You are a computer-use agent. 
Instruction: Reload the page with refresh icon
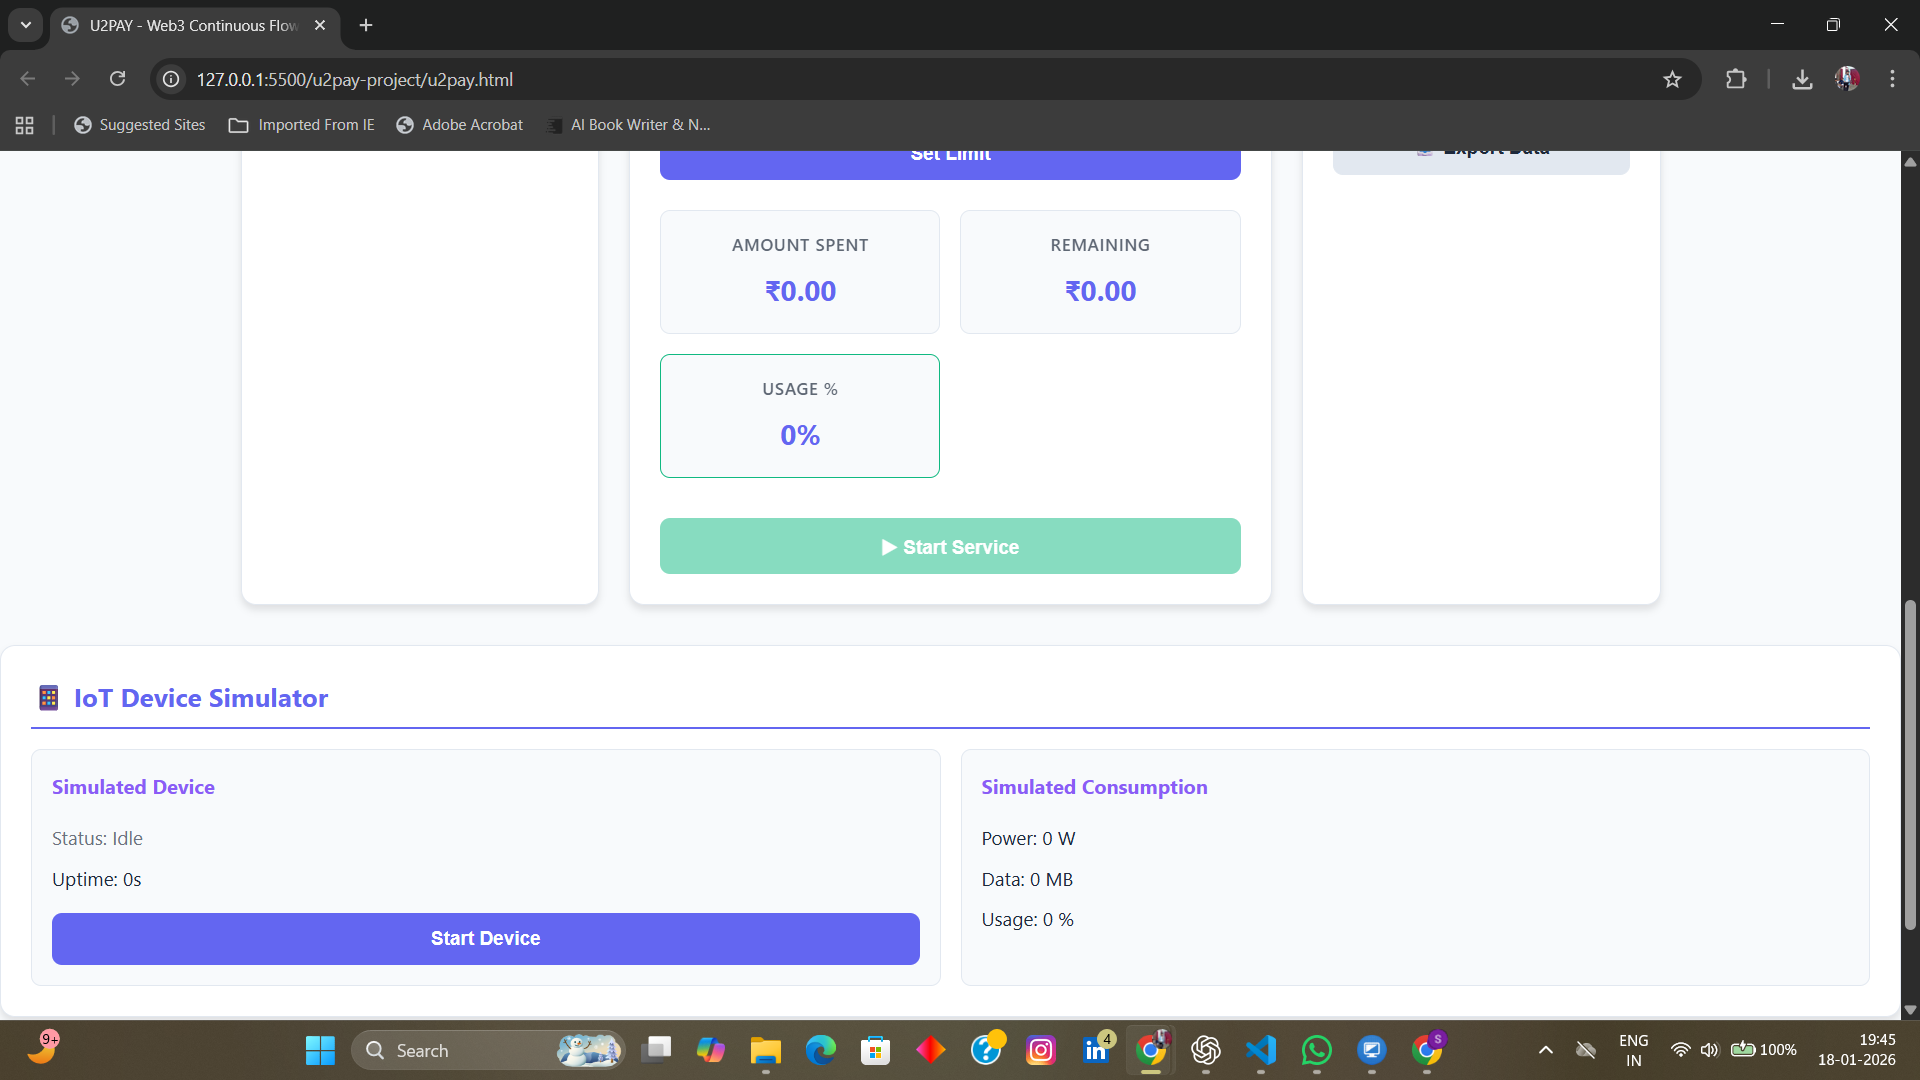tap(117, 79)
